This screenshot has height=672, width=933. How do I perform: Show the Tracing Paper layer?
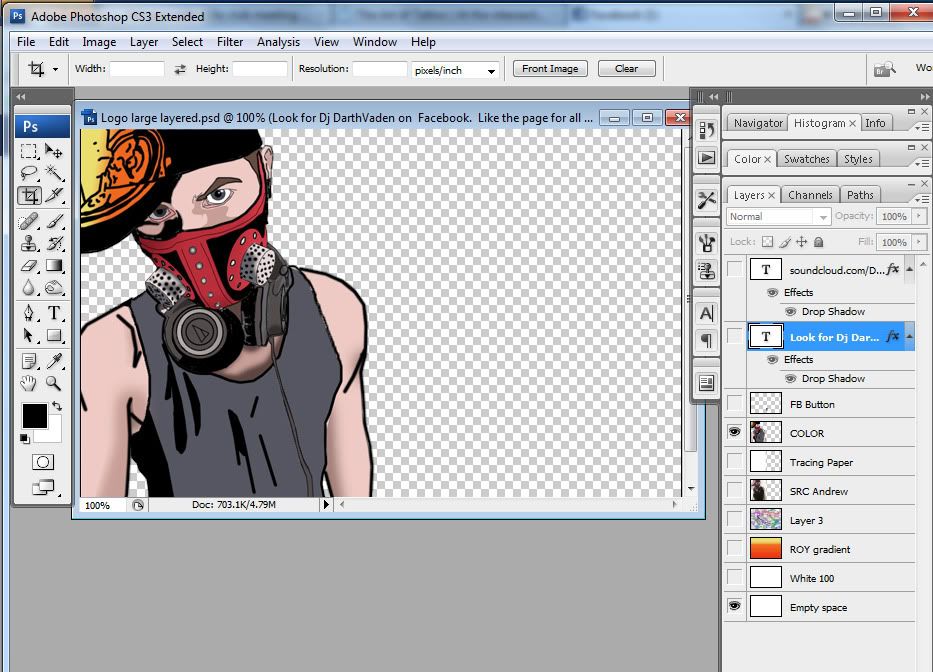coord(735,461)
